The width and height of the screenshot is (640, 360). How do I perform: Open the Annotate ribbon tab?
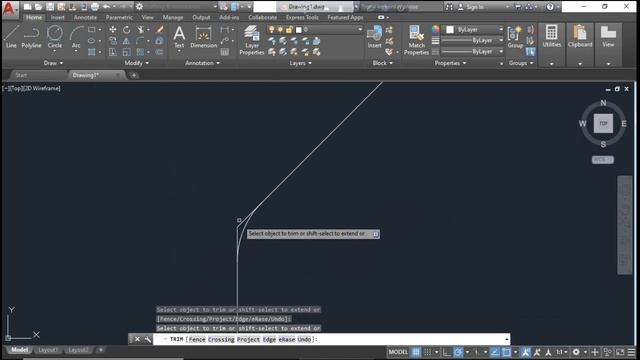click(x=85, y=17)
